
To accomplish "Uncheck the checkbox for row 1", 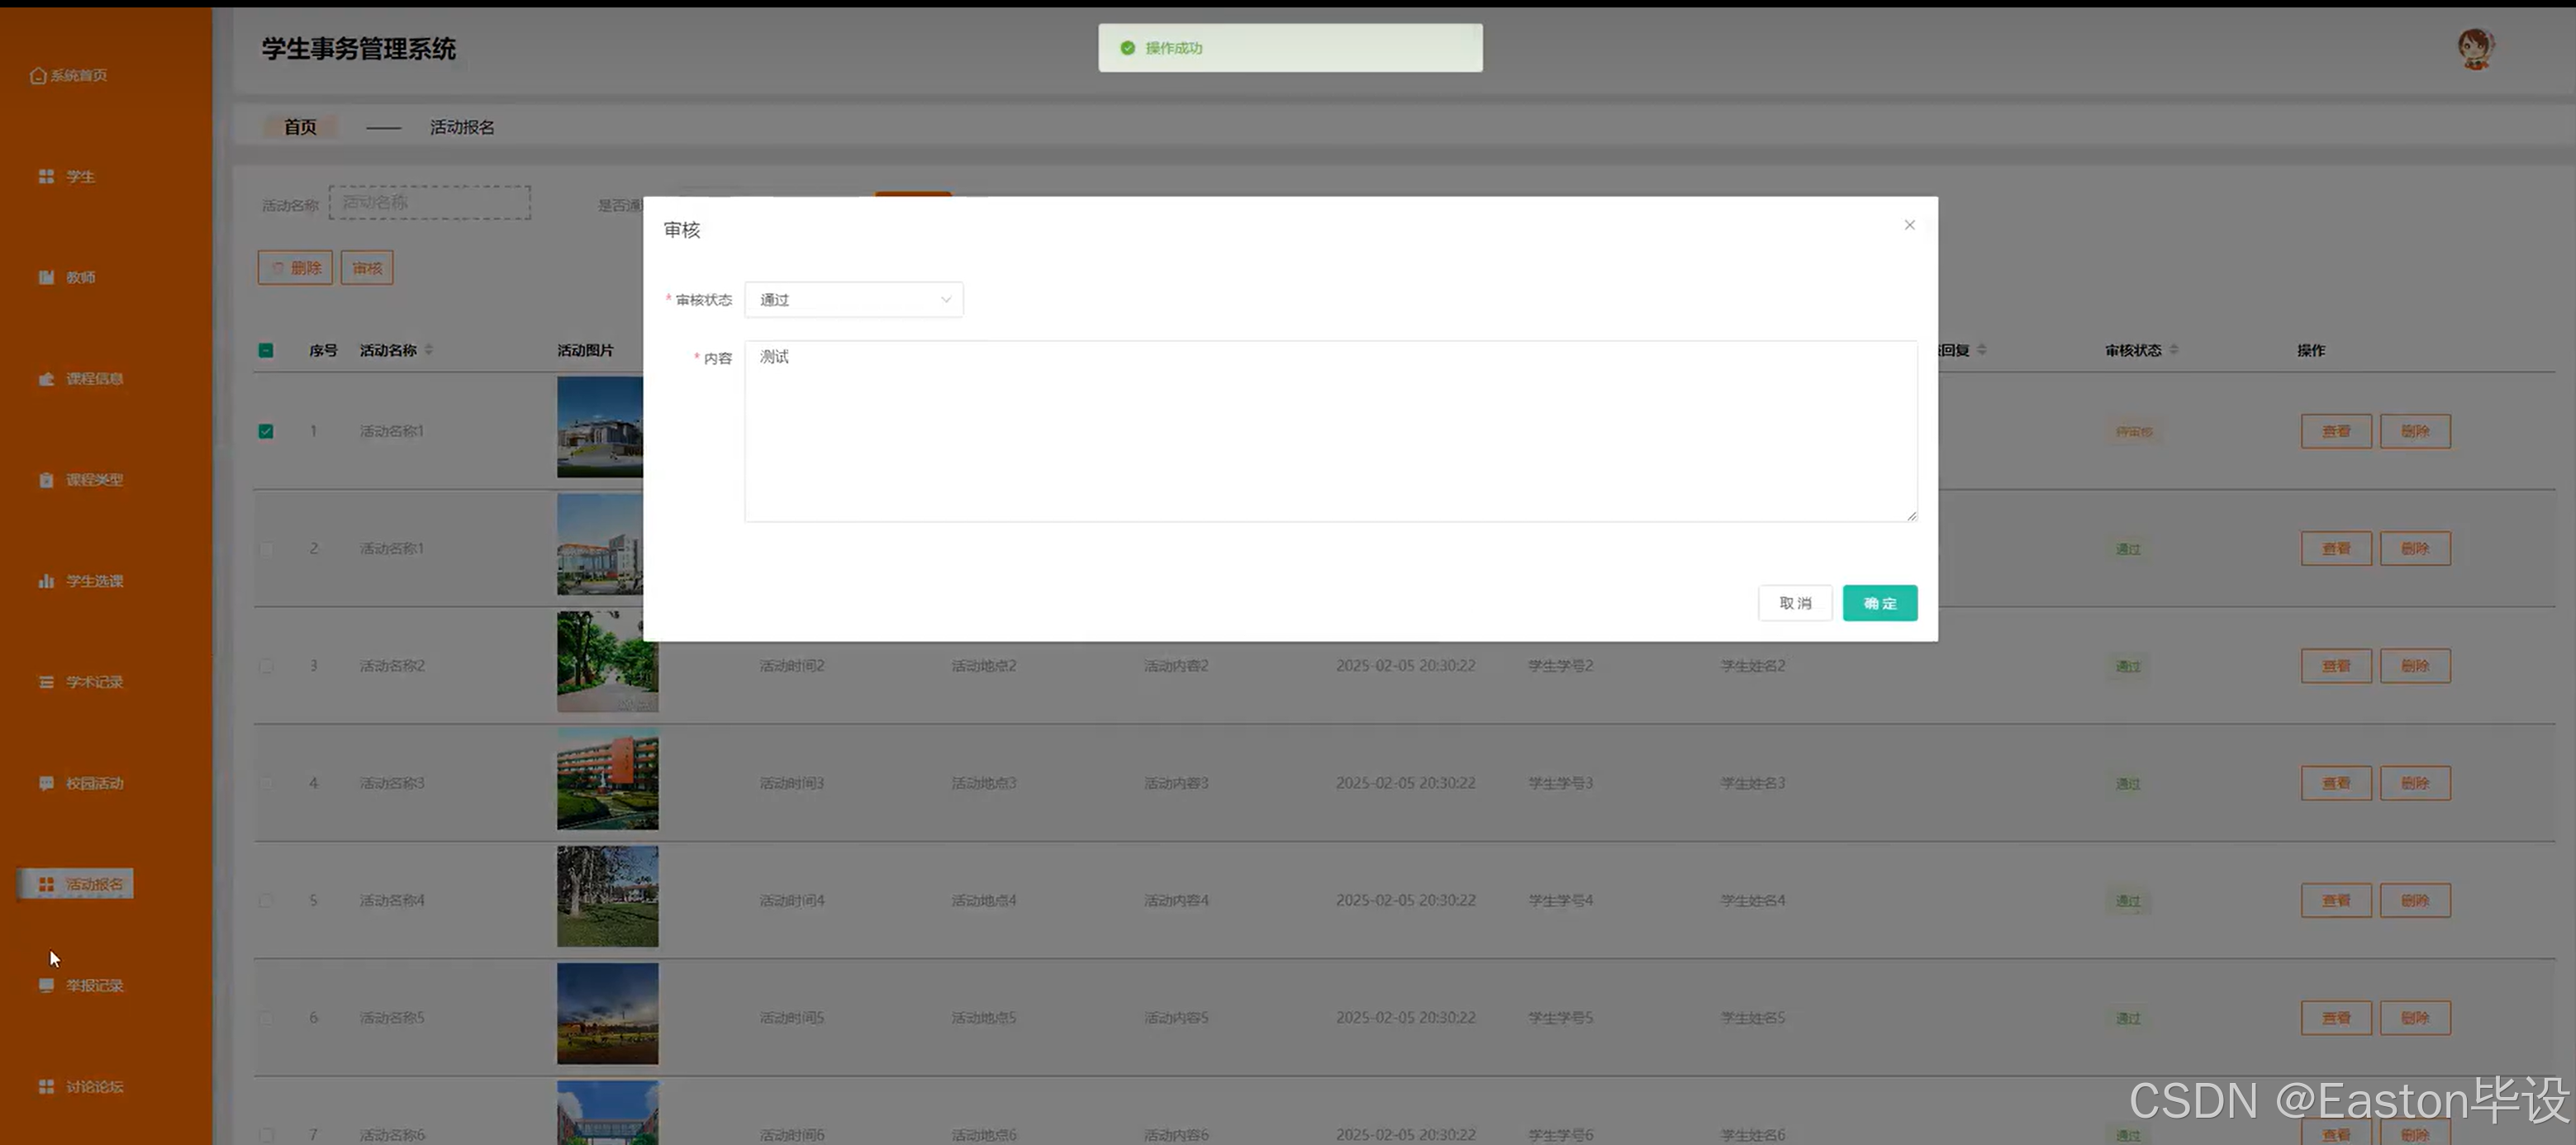I will tap(266, 431).
